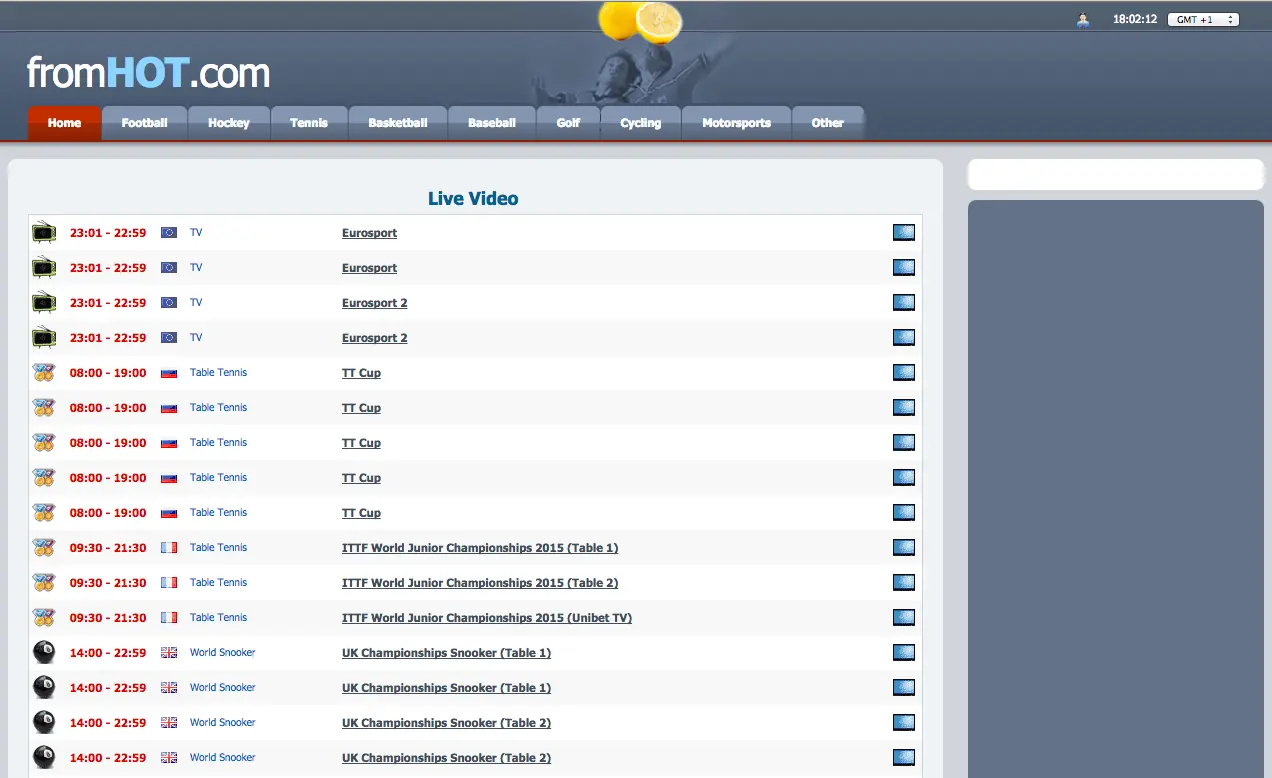Go to the Motorsports tab
This screenshot has height=778, width=1272.
736,123
